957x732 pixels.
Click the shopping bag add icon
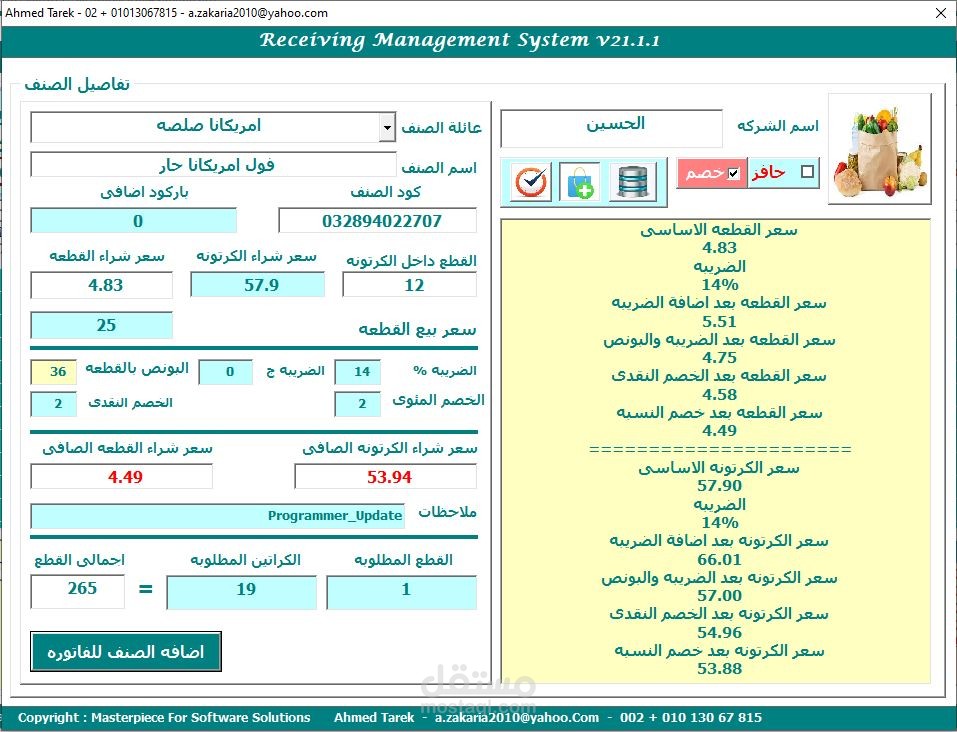coord(579,181)
